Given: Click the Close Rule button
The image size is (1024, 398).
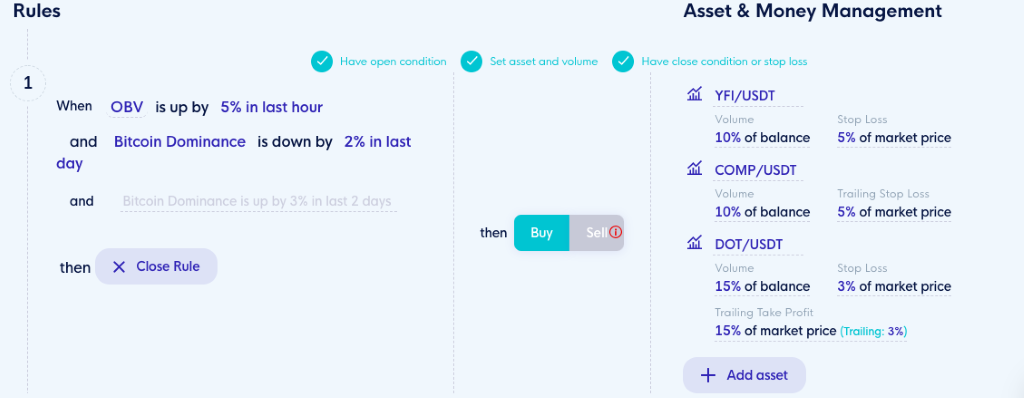Looking at the screenshot, I should point(156,267).
